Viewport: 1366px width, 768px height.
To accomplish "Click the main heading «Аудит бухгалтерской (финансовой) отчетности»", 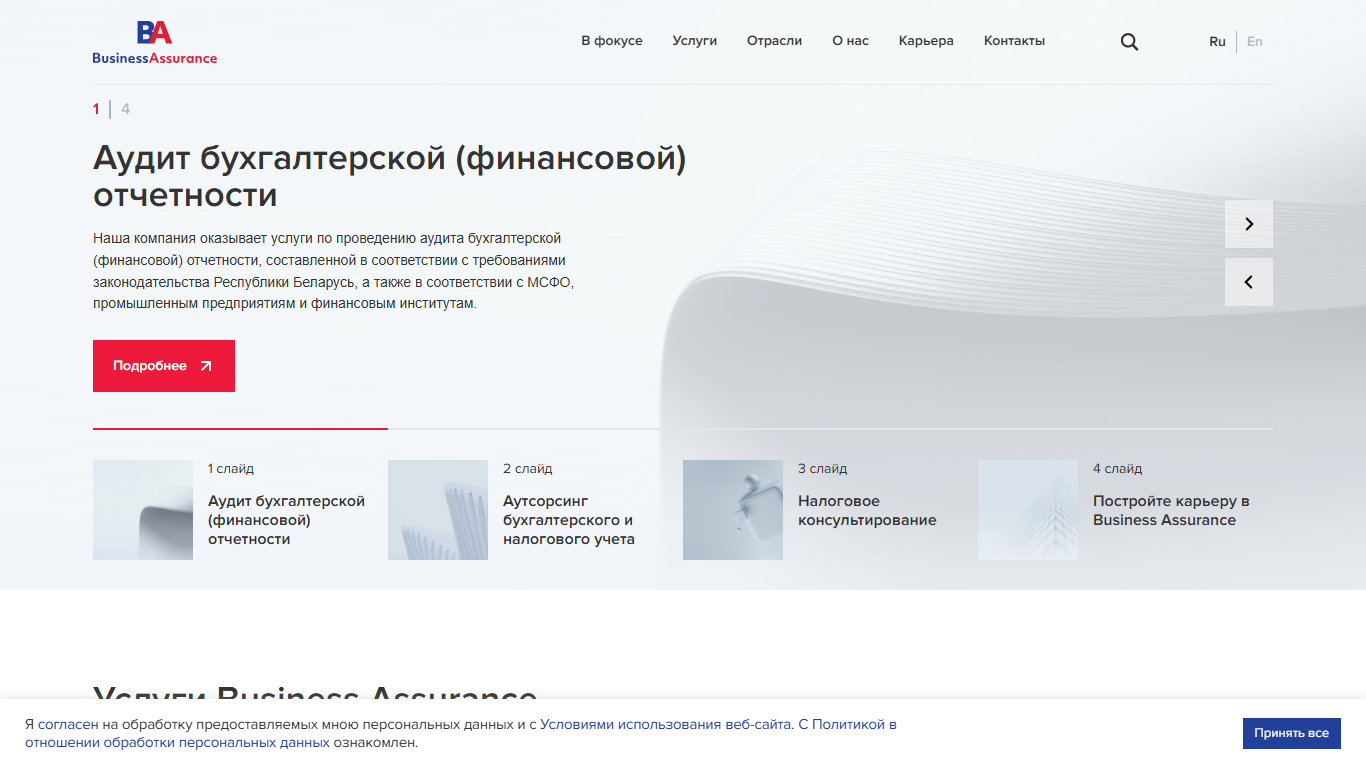I will click(x=390, y=176).
